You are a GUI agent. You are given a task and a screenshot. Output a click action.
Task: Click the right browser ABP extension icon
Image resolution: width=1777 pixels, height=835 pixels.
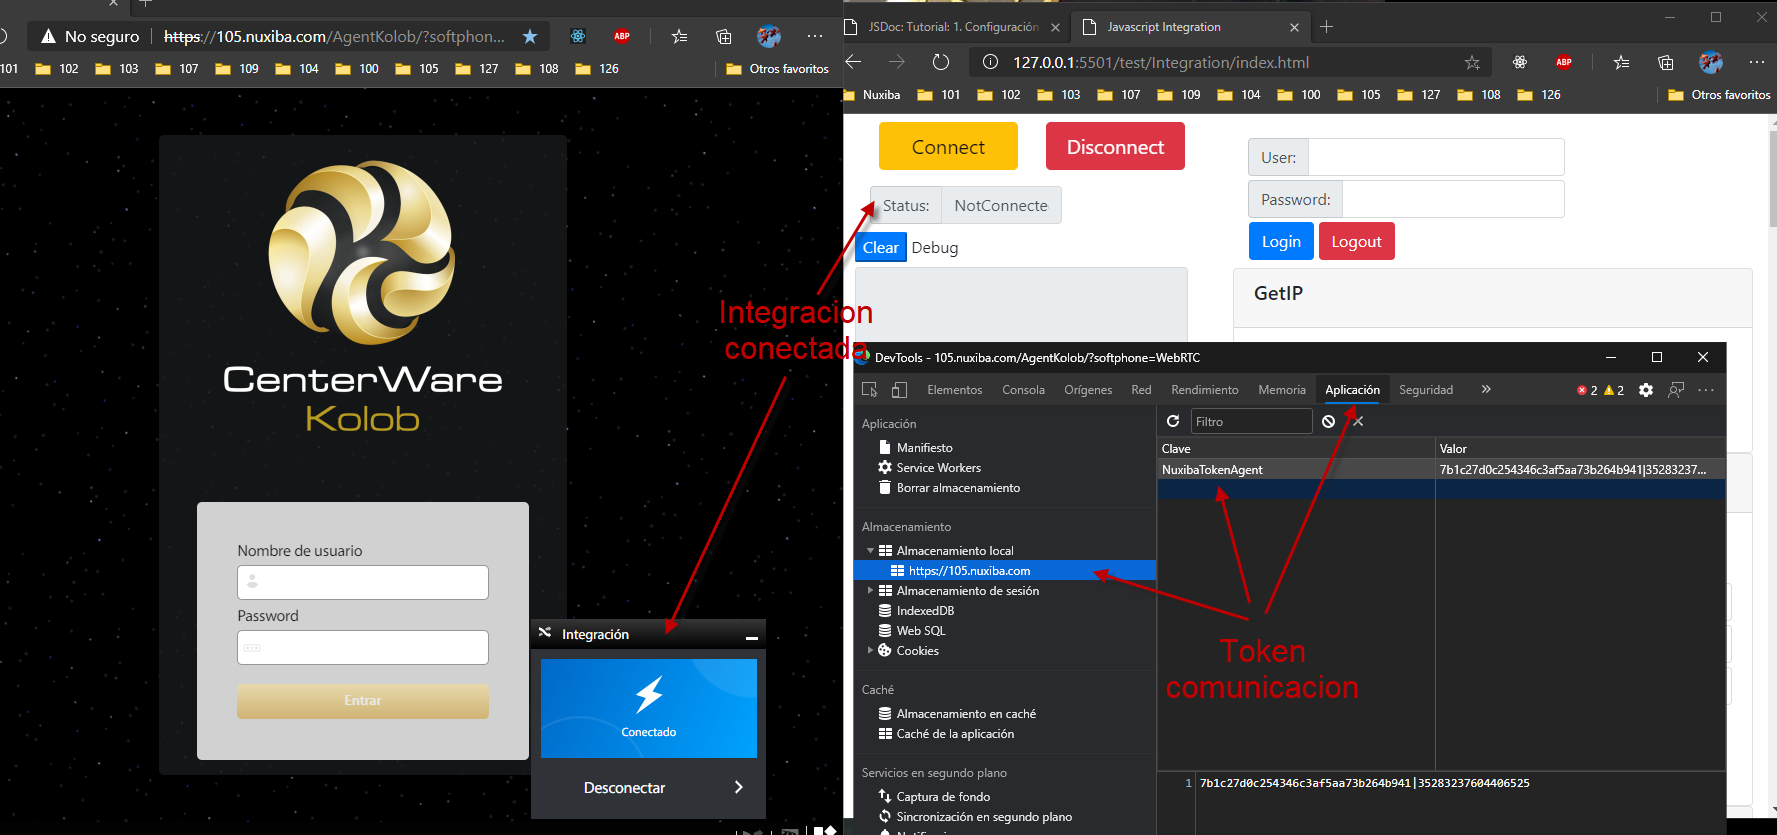pos(1564,62)
